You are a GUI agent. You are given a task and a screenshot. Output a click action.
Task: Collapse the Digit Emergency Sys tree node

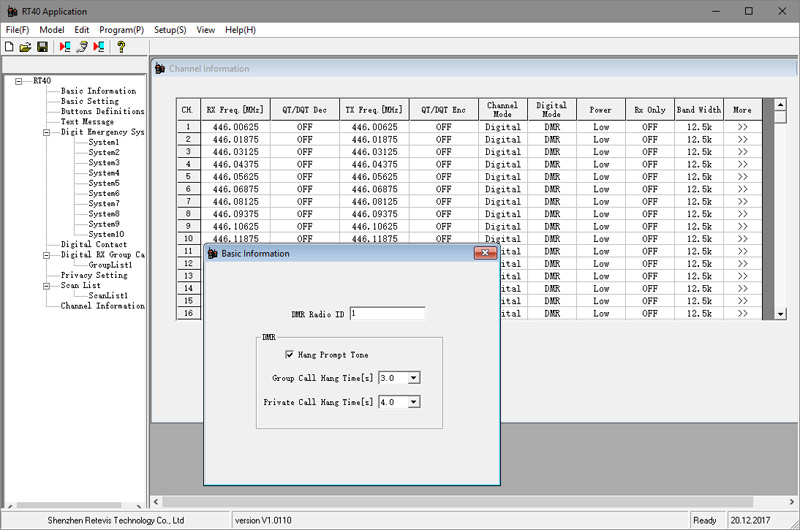tap(46, 132)
